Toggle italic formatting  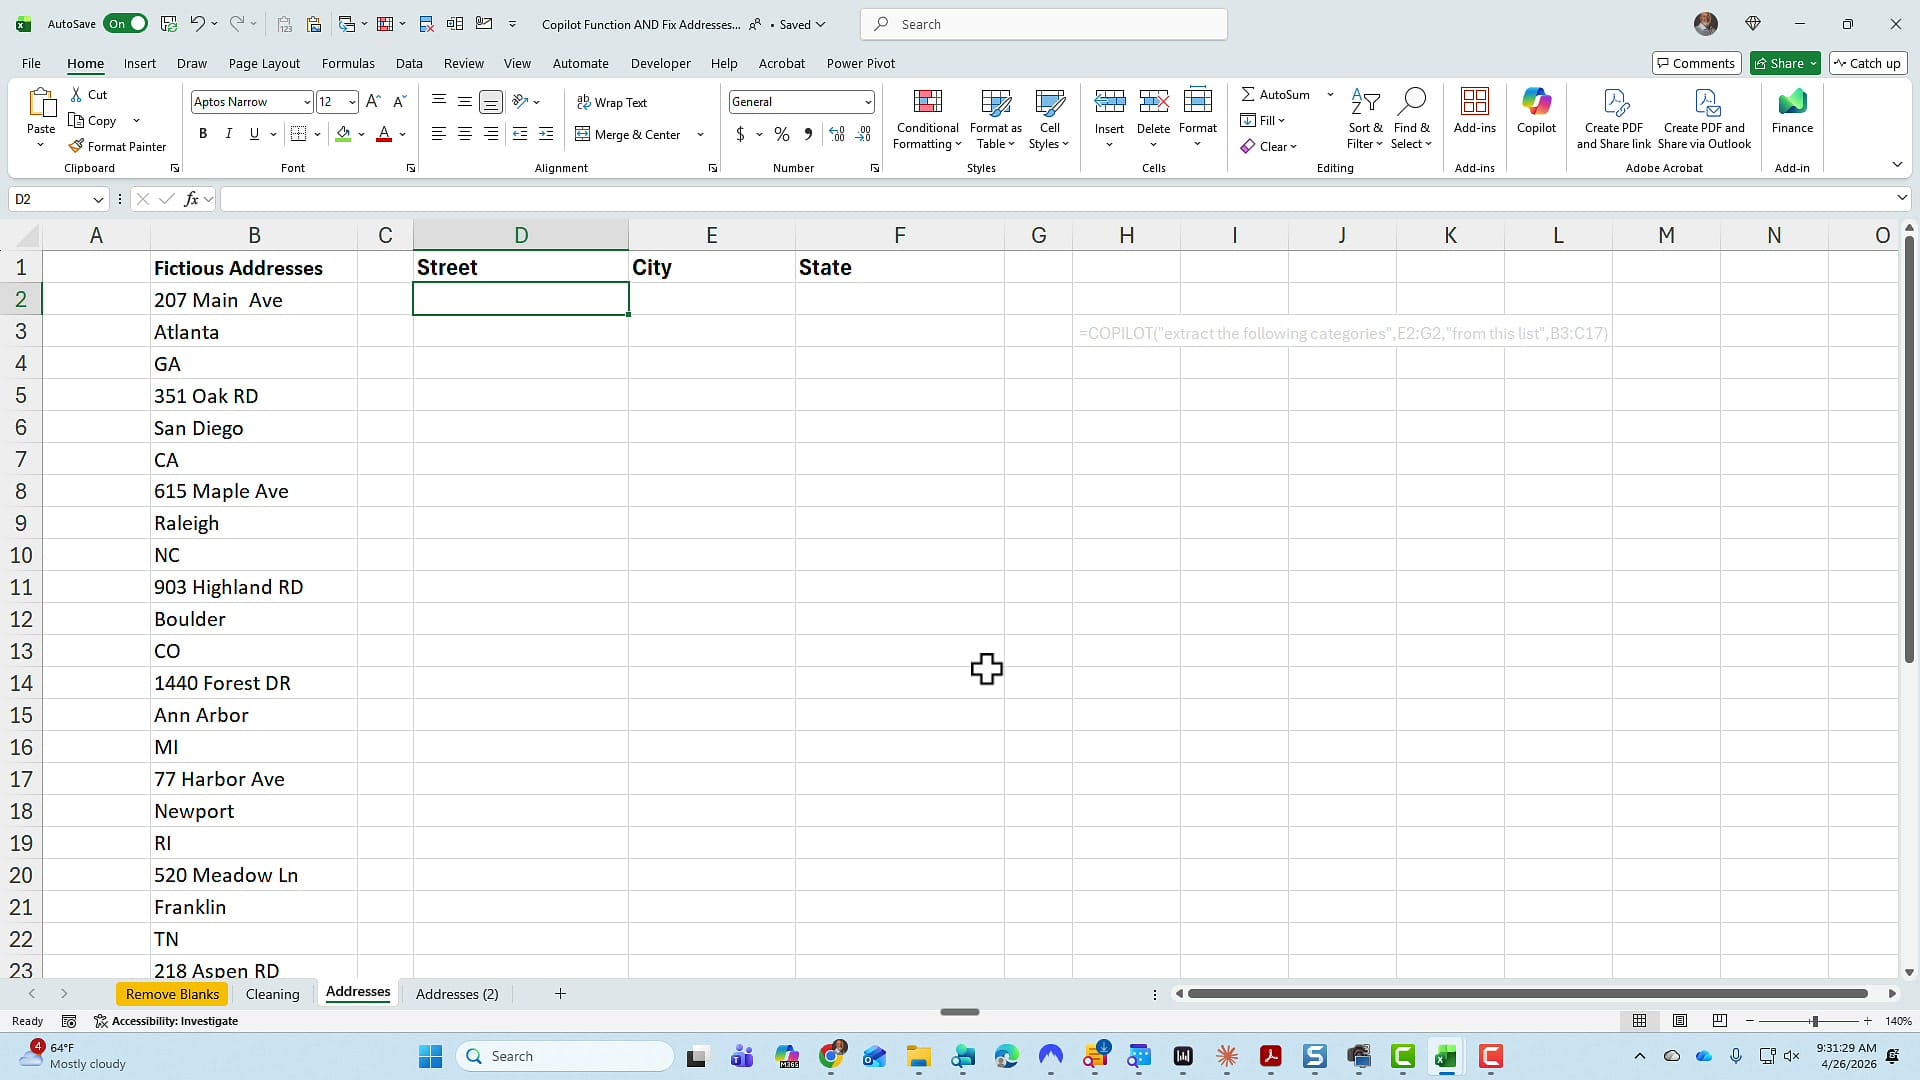tap(228, 133)
